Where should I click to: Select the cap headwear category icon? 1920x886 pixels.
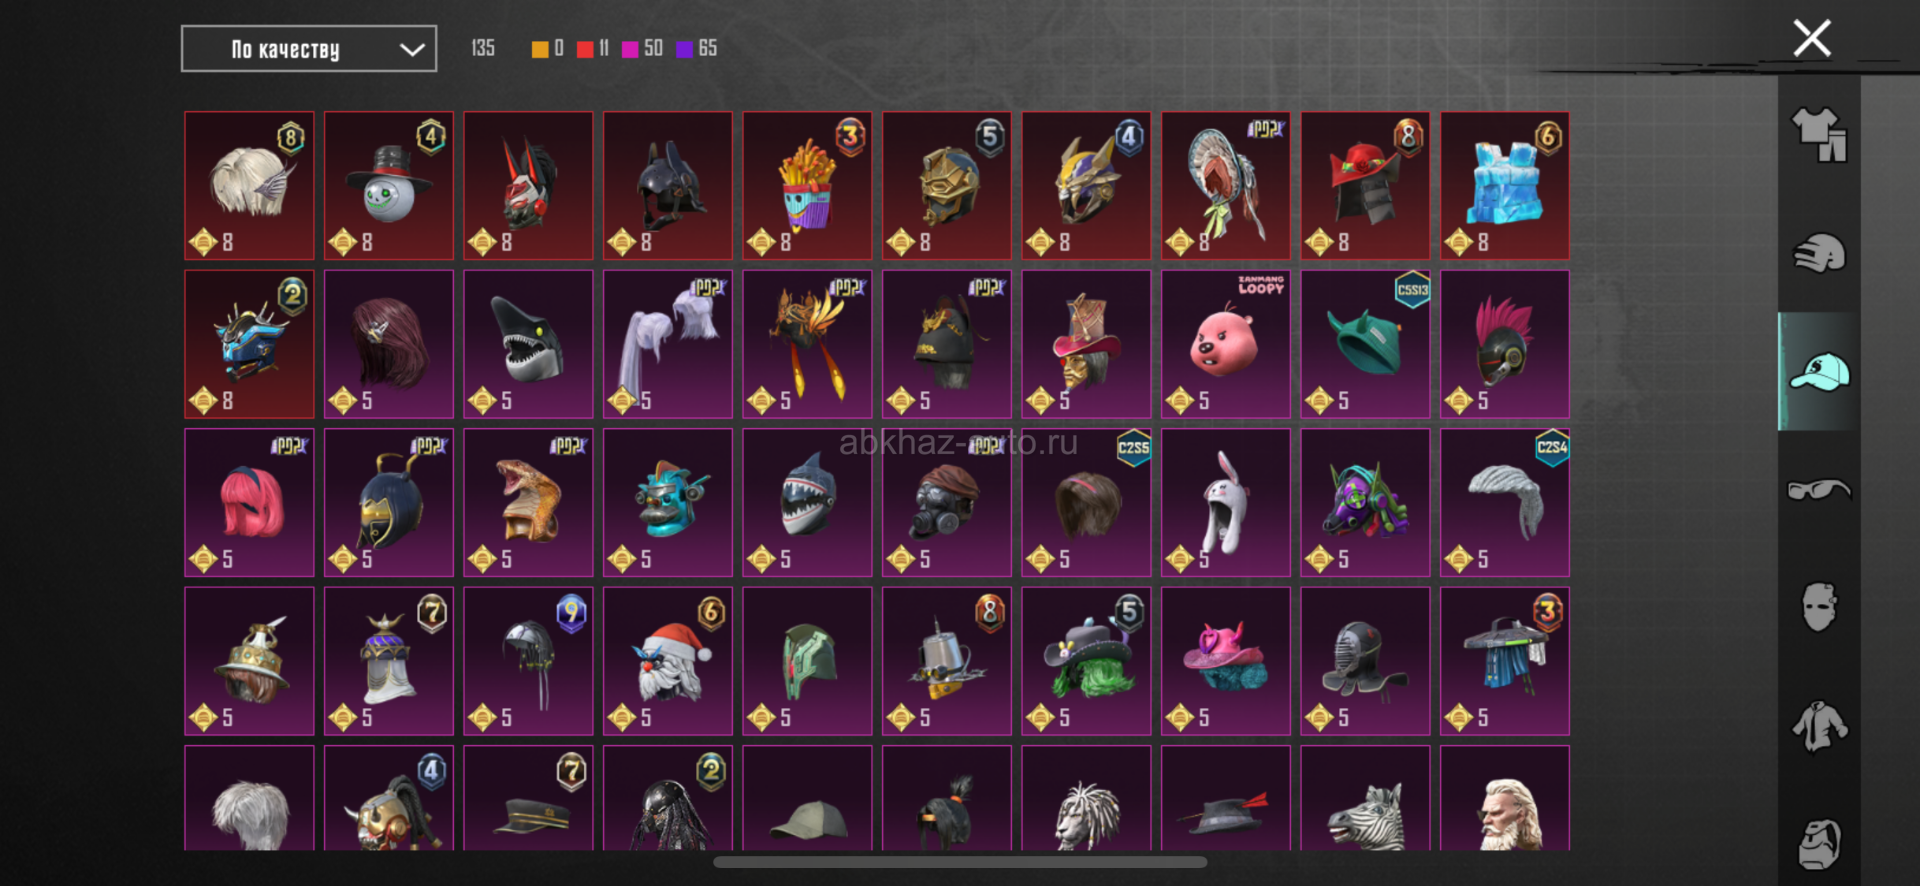[1819, 372]
